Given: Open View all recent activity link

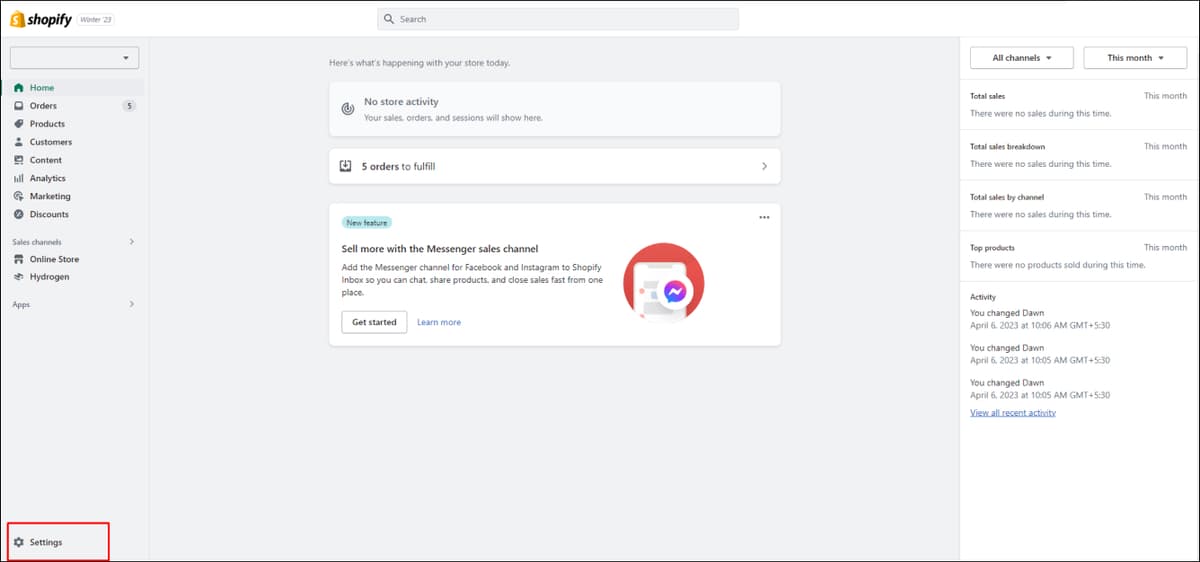Looking at the screenshot, I should (1013, 412).
